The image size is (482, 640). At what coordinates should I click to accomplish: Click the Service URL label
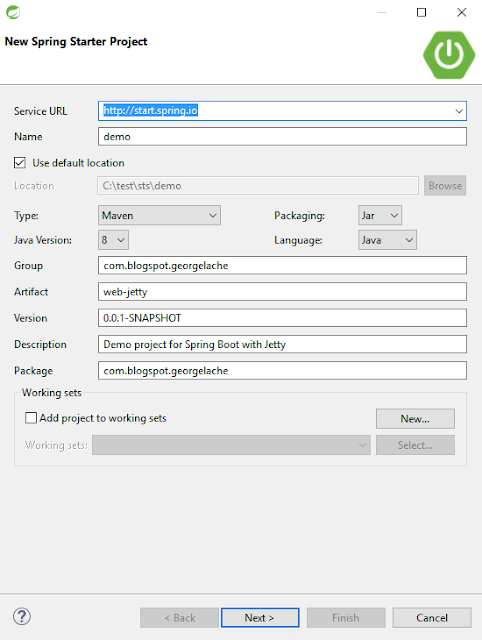40,111
